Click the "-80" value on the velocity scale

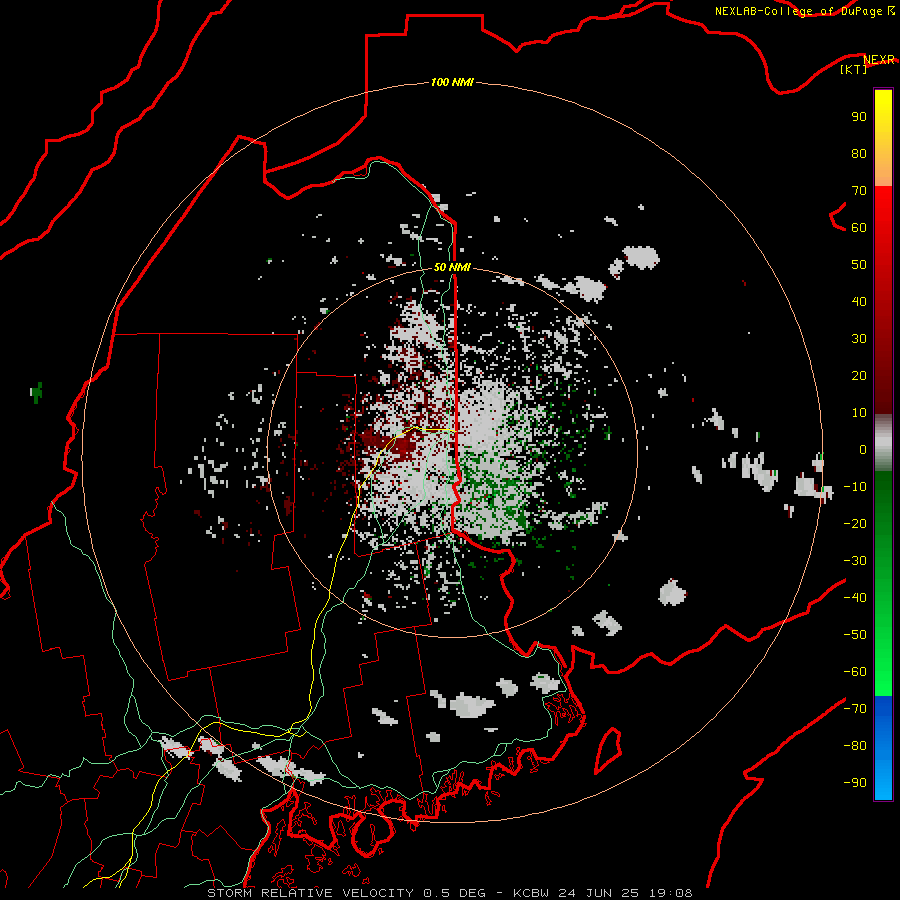point(855,746)
